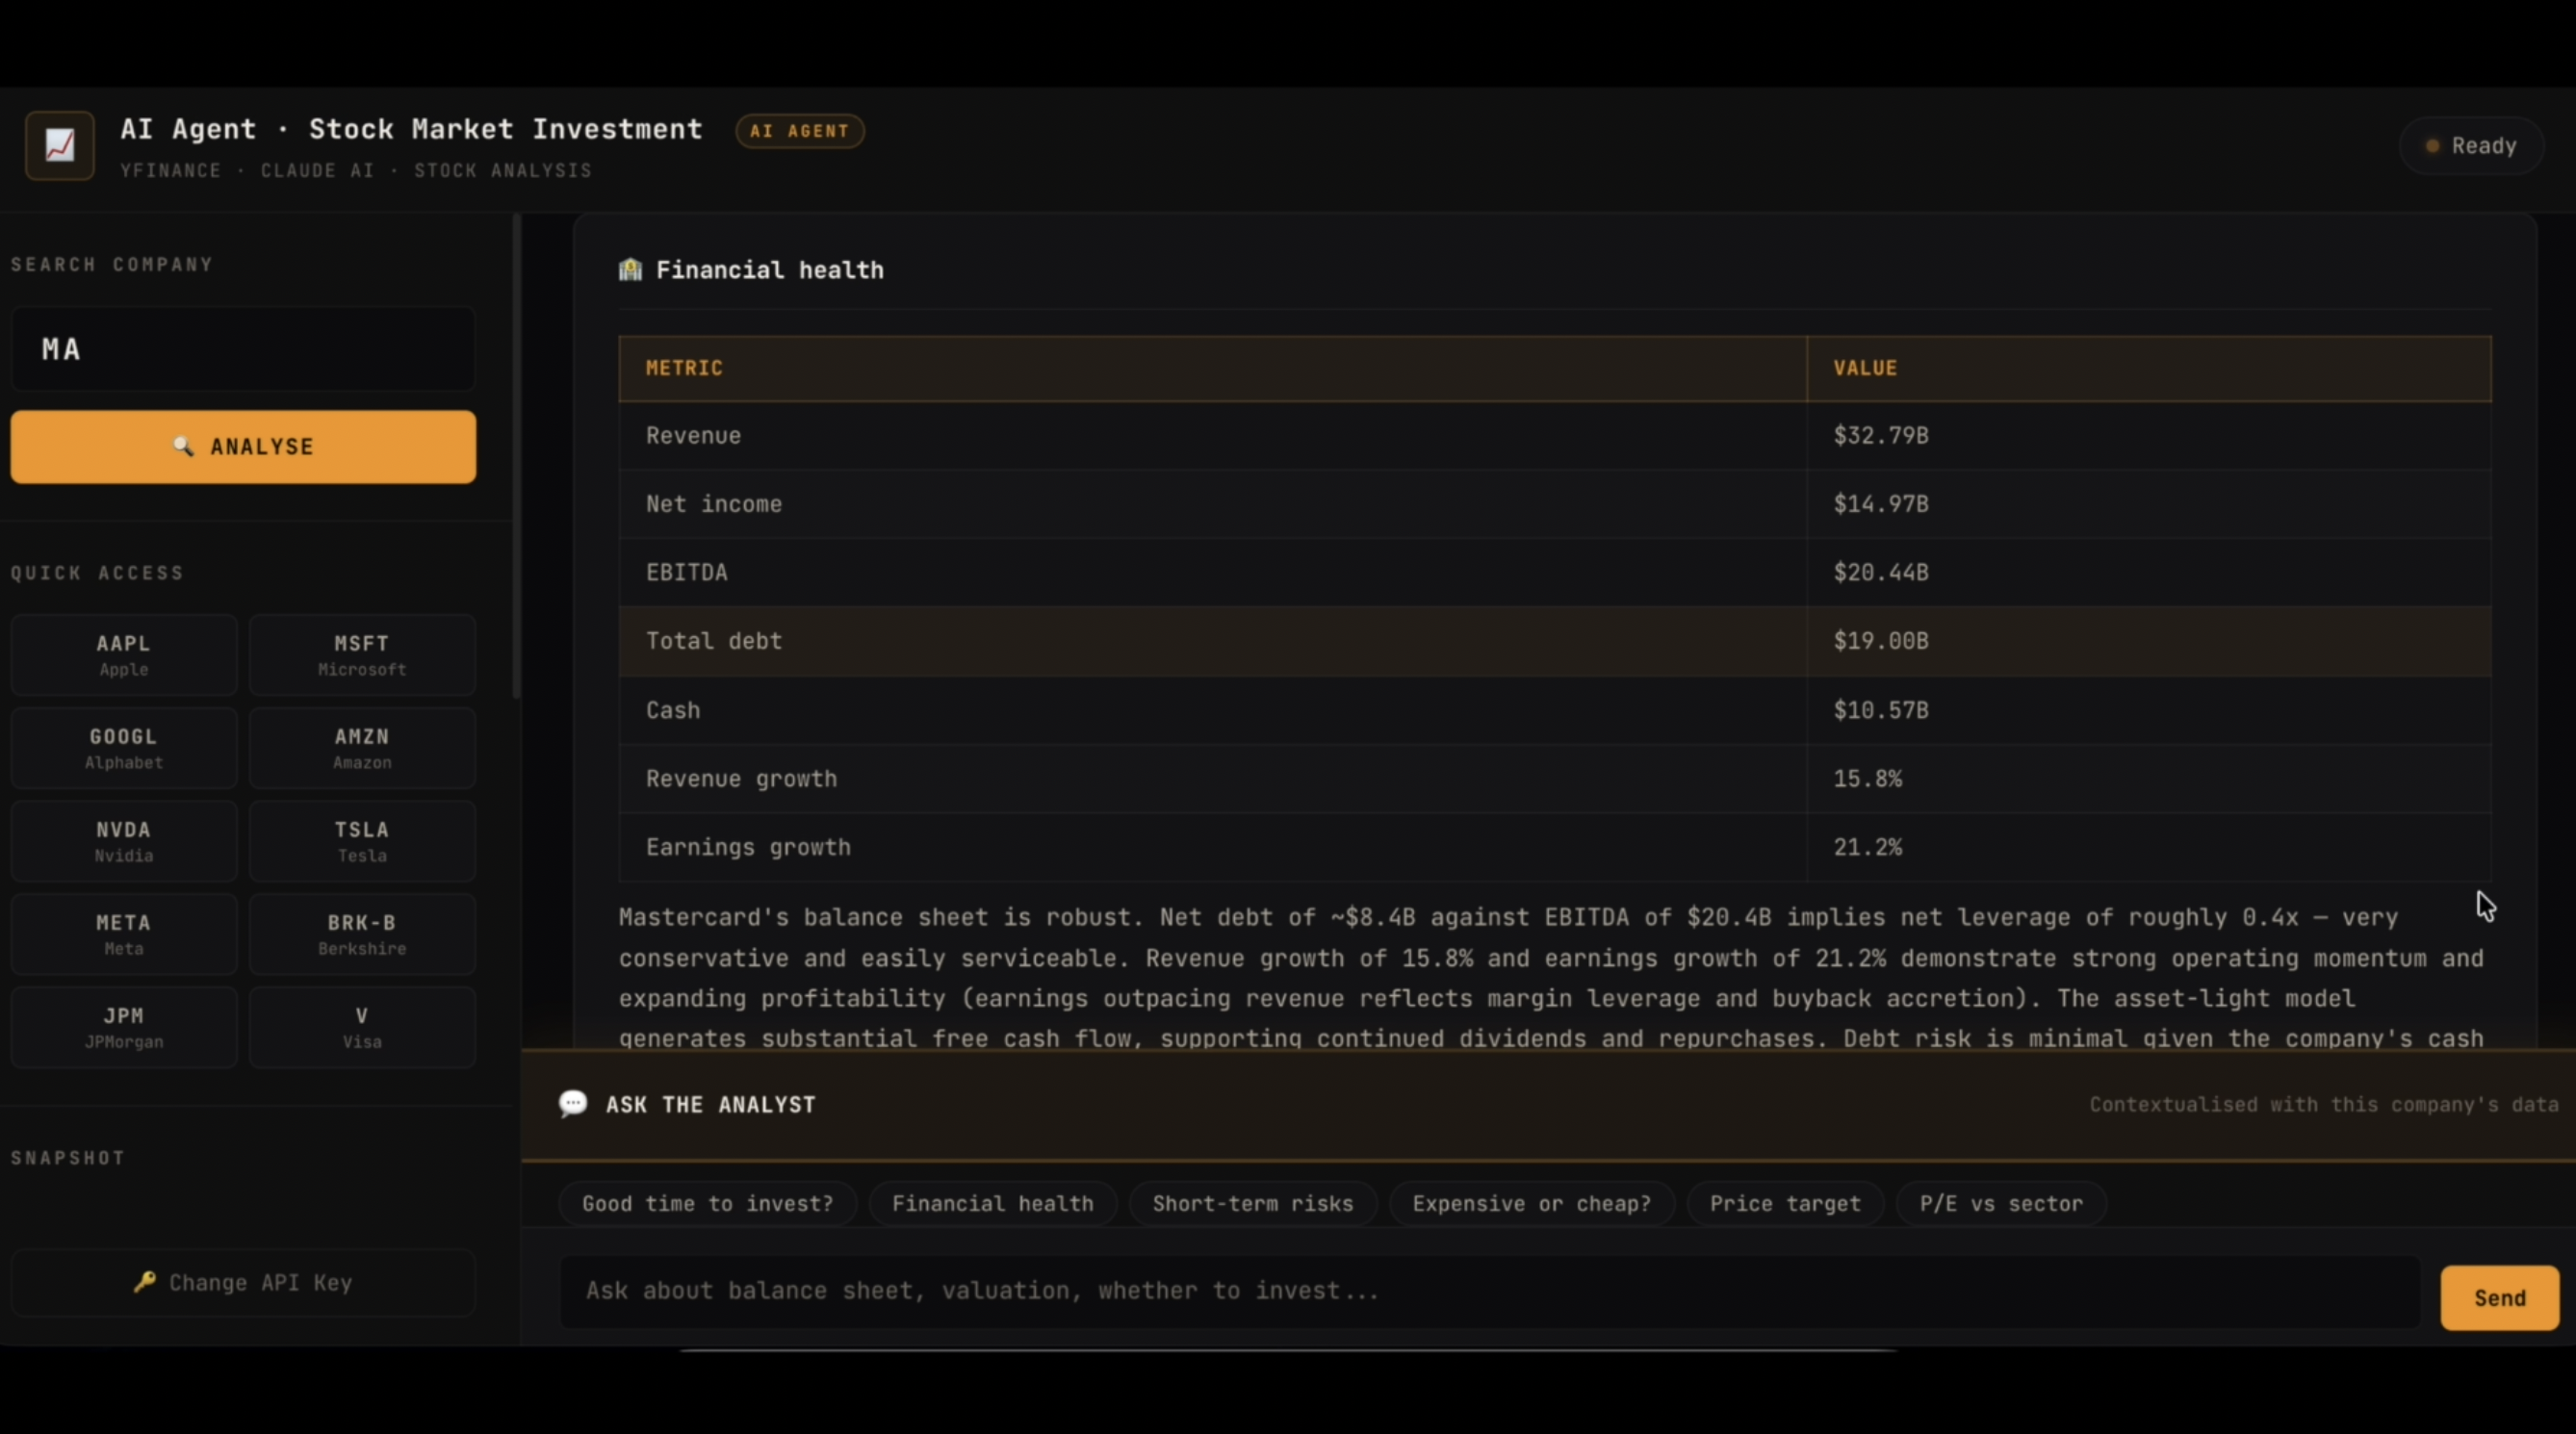Viewport: 2576px width, 1434px height.
Task: Click the 'Financial health' section heading
Action: pyautogui.click(x=770, y=270)
